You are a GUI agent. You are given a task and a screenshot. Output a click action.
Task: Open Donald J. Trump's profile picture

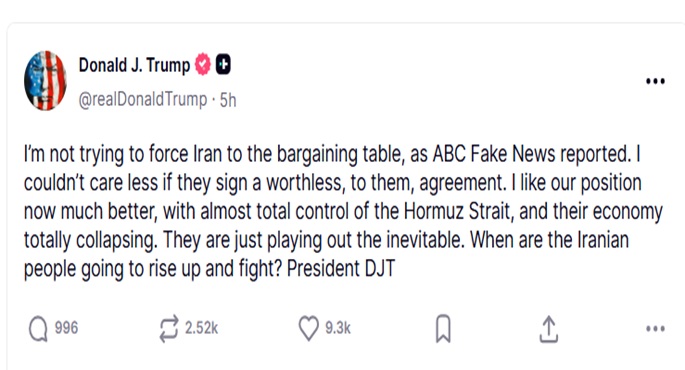[x=45, y=80]
